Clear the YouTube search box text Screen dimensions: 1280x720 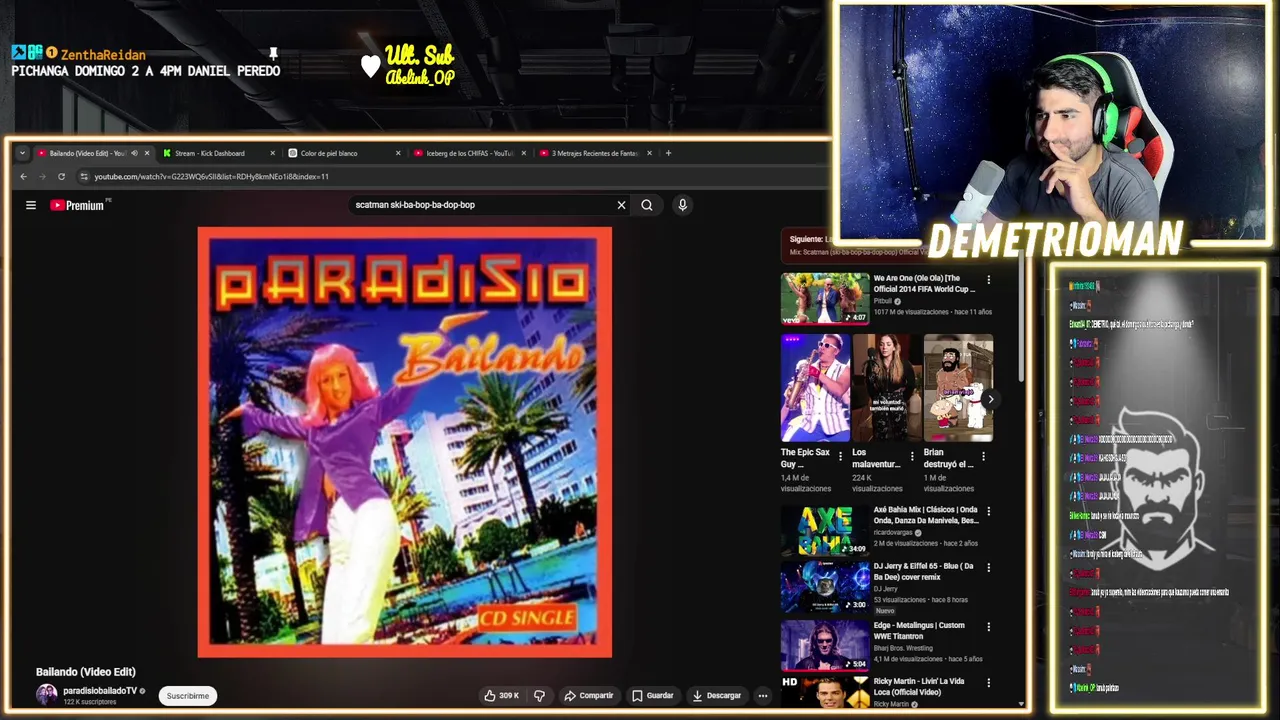click(x=621, y=205)
